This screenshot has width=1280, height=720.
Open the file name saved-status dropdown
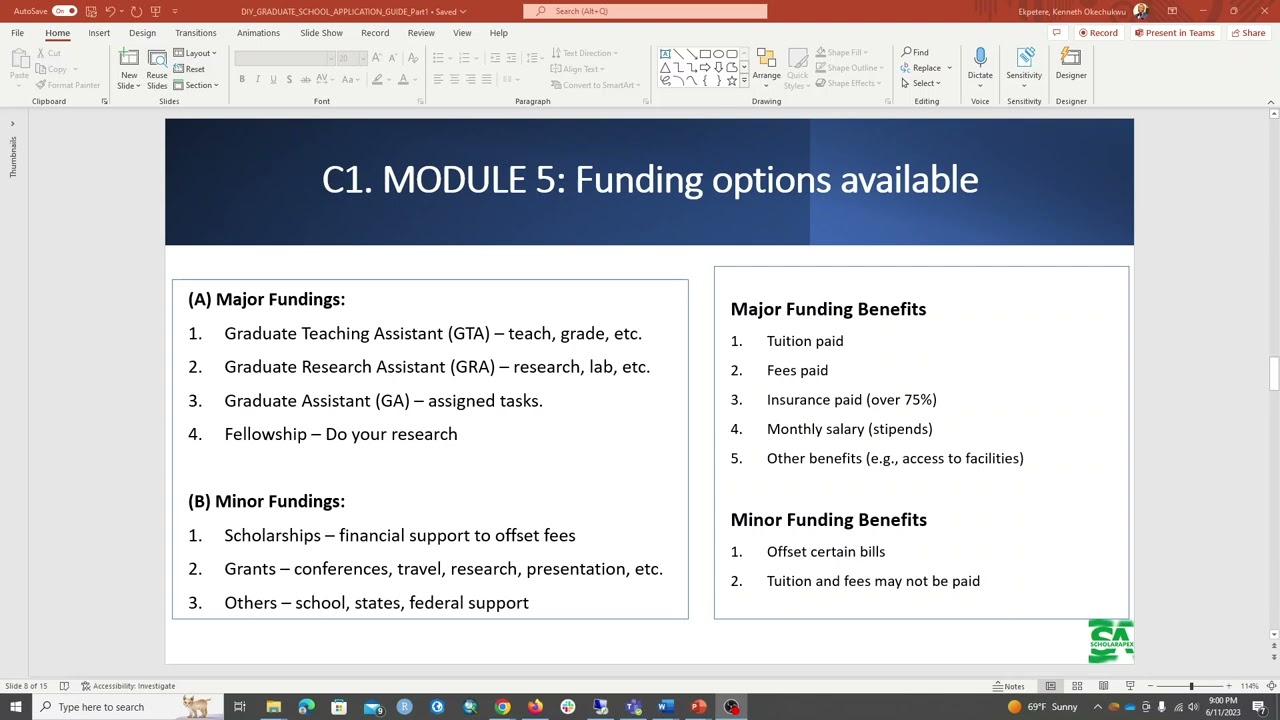(463, 11)
